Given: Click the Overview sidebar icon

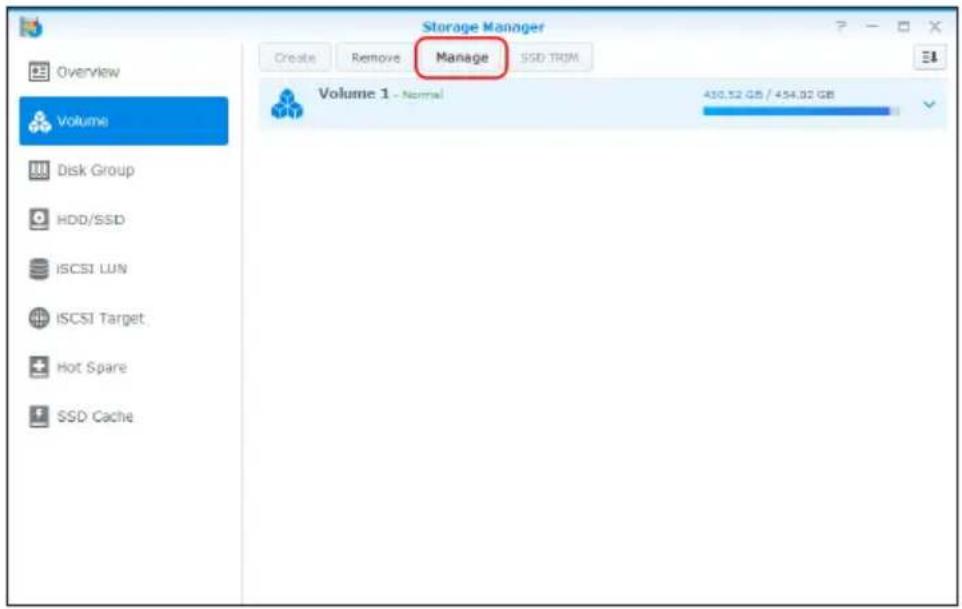Looking at the screenshot, I should 39,72.
